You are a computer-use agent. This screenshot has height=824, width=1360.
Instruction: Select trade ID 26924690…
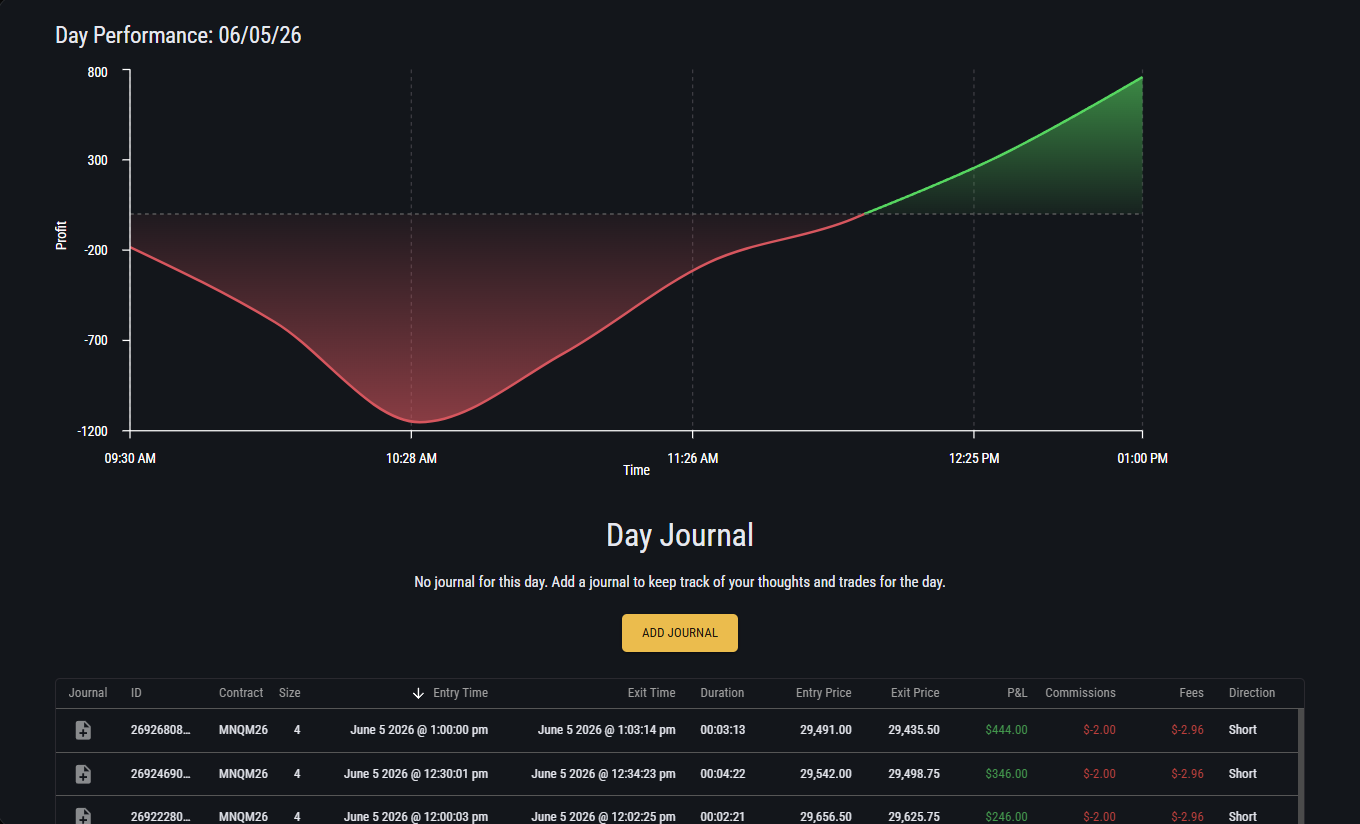tap(160, 774)
